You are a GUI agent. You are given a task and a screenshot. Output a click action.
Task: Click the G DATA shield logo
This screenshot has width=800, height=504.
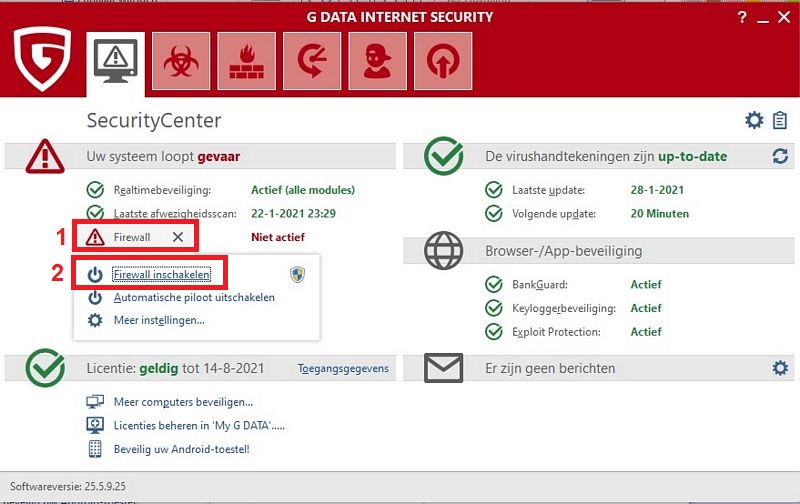pyautogui.click(x=42, y=59)
